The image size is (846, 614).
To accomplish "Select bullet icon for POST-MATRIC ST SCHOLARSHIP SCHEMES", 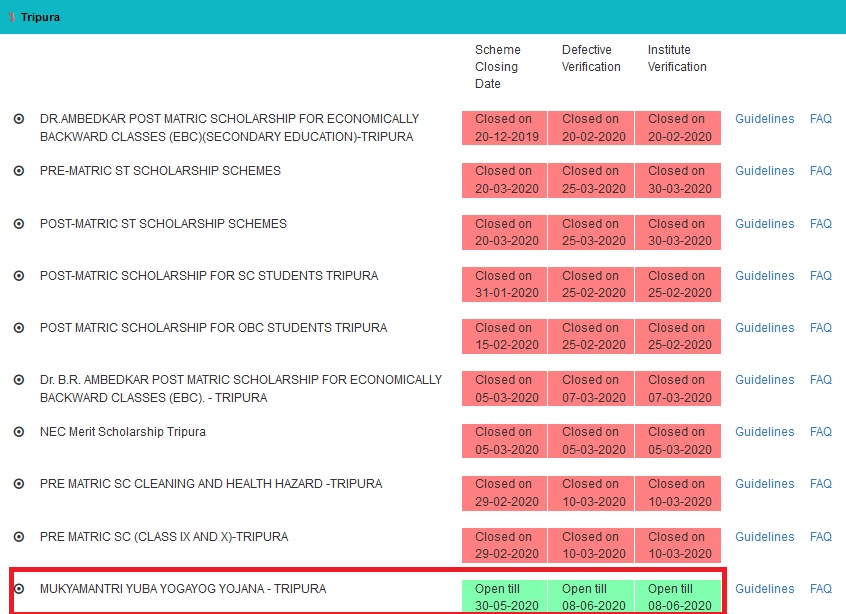I will (x=19, y=224).
